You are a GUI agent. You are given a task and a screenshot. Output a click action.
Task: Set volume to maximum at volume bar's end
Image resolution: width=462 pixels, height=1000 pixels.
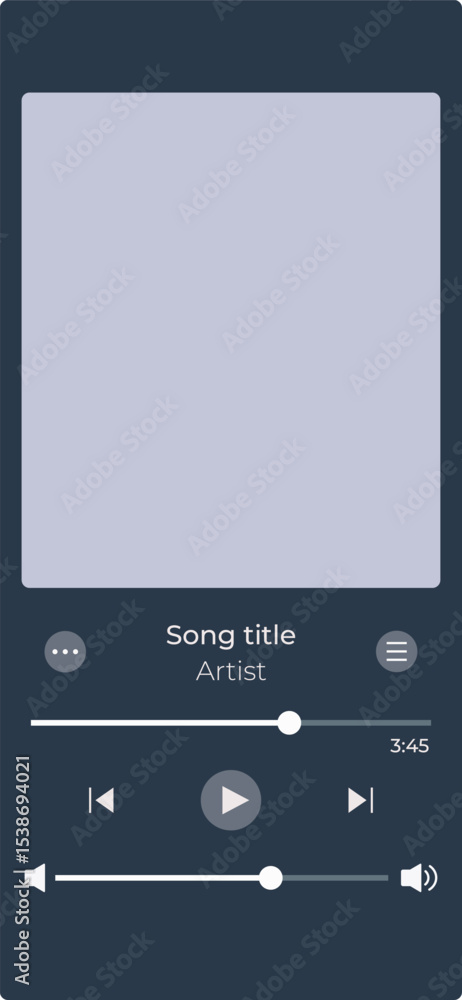coord(387,878)
